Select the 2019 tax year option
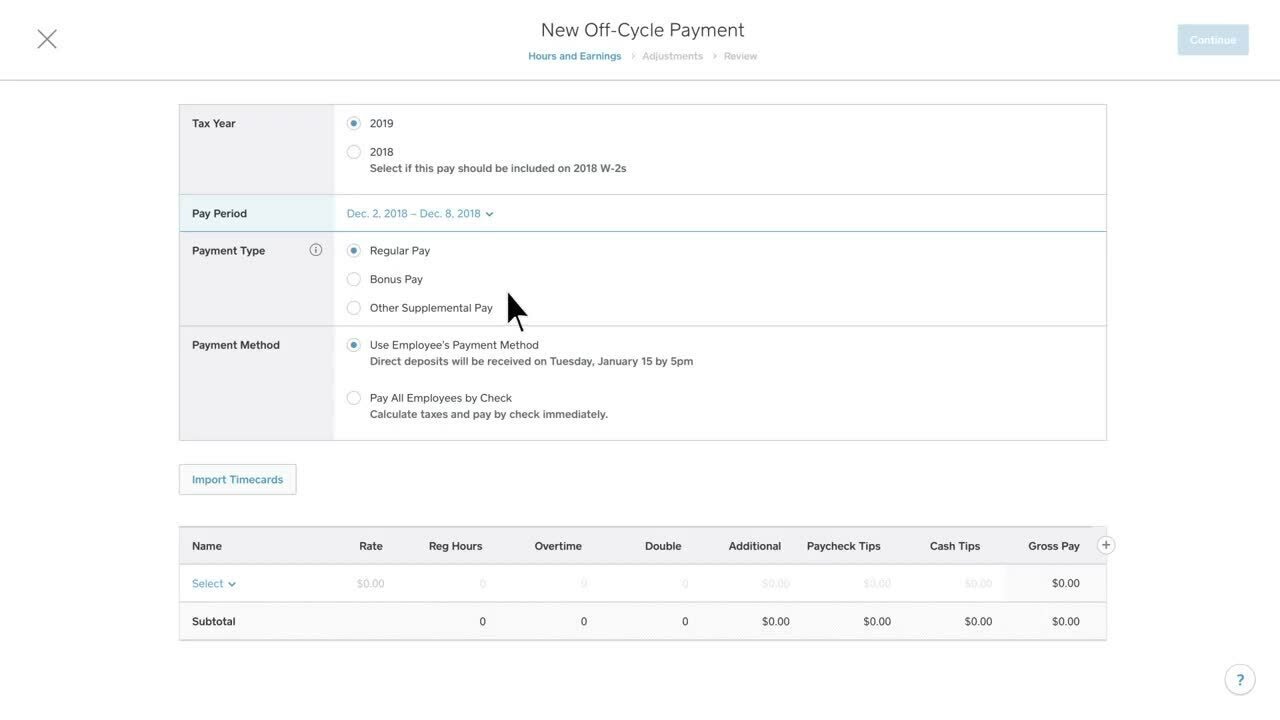 click(x=354, y=124)
